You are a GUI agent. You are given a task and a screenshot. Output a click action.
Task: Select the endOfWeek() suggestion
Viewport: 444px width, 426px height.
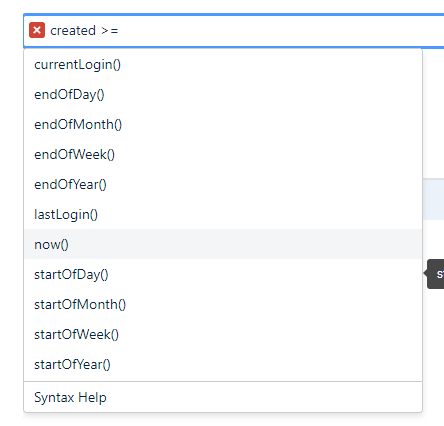(x=223, y=154)
